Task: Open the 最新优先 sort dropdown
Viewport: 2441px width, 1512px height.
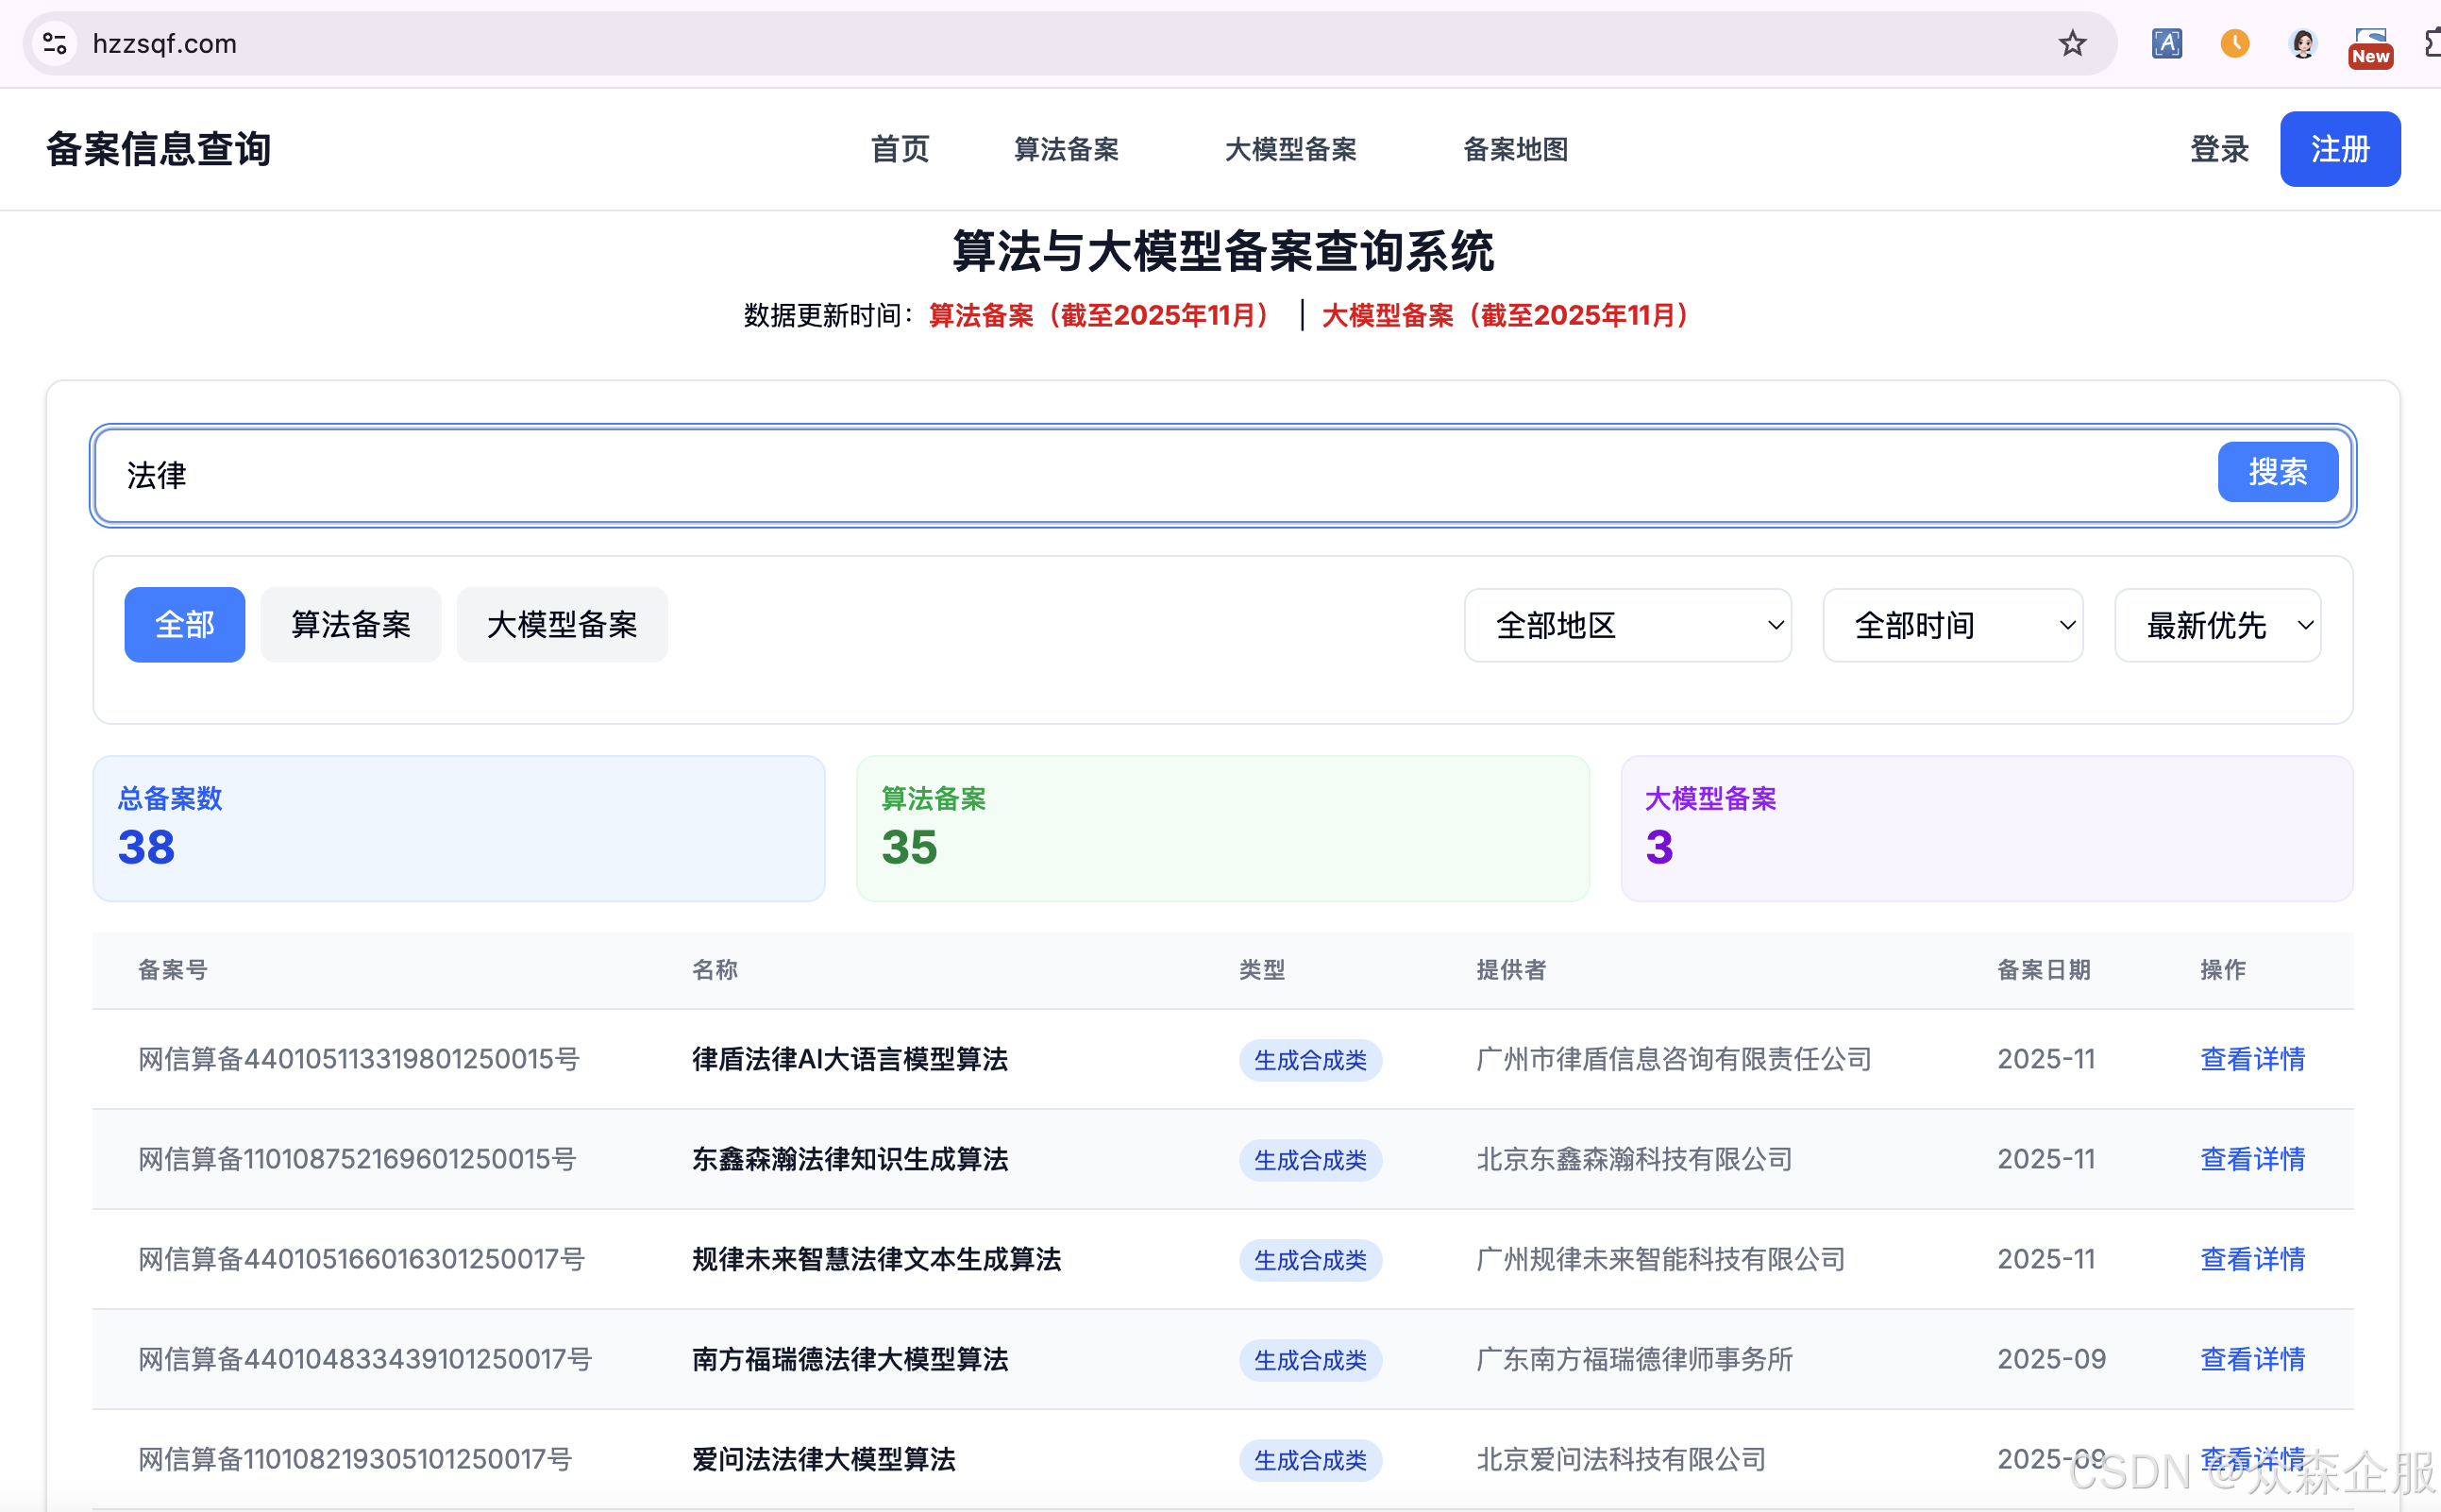Action: click(x=2217, y=626)
